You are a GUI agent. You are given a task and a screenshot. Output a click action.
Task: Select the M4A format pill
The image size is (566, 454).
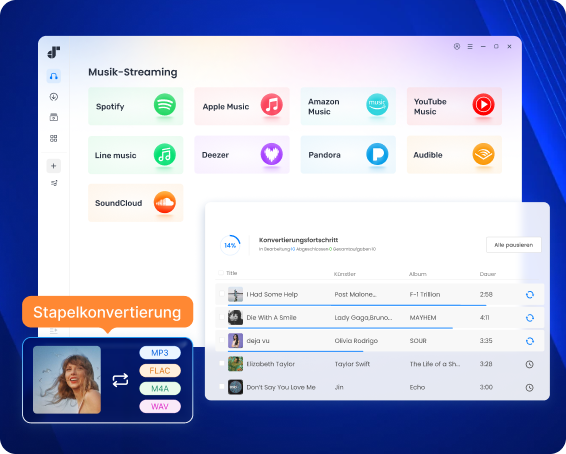tap(160, 388)
